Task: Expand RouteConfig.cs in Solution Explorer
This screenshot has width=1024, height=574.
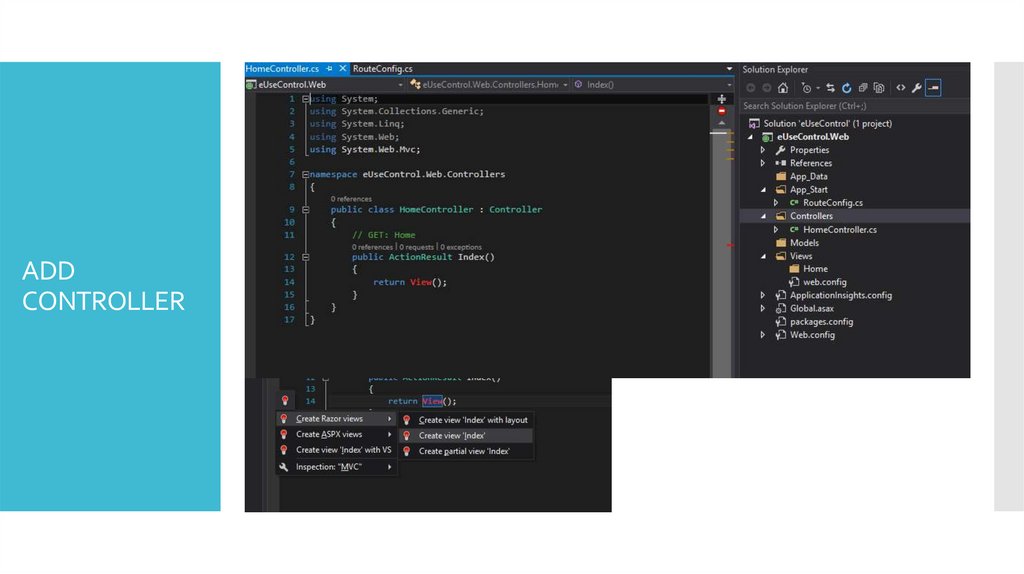Action: 776,203
